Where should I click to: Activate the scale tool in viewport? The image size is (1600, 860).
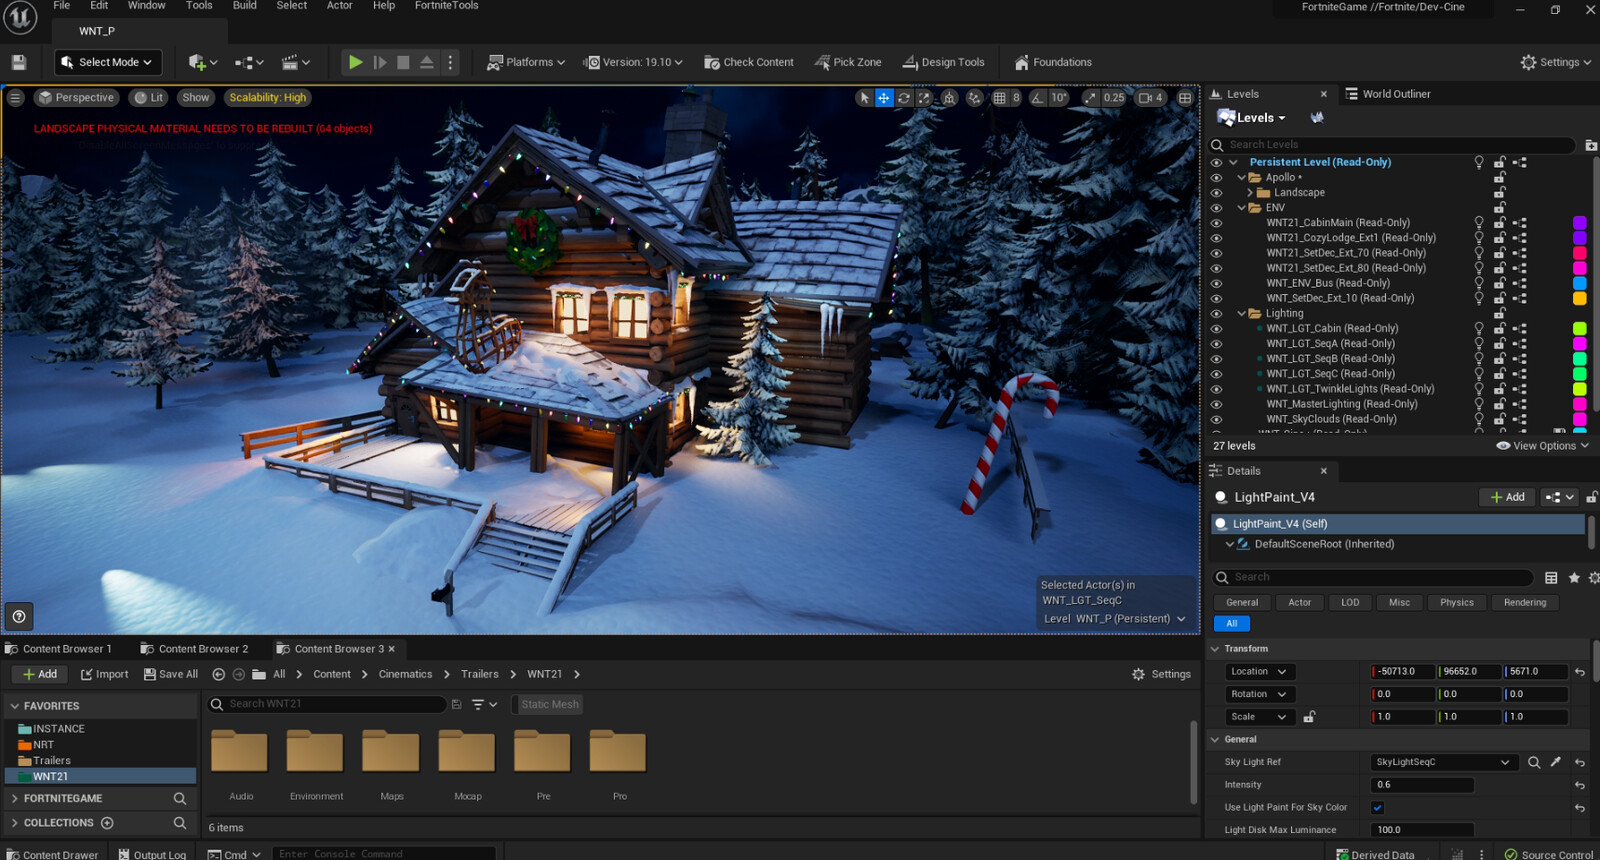[924, 98]
